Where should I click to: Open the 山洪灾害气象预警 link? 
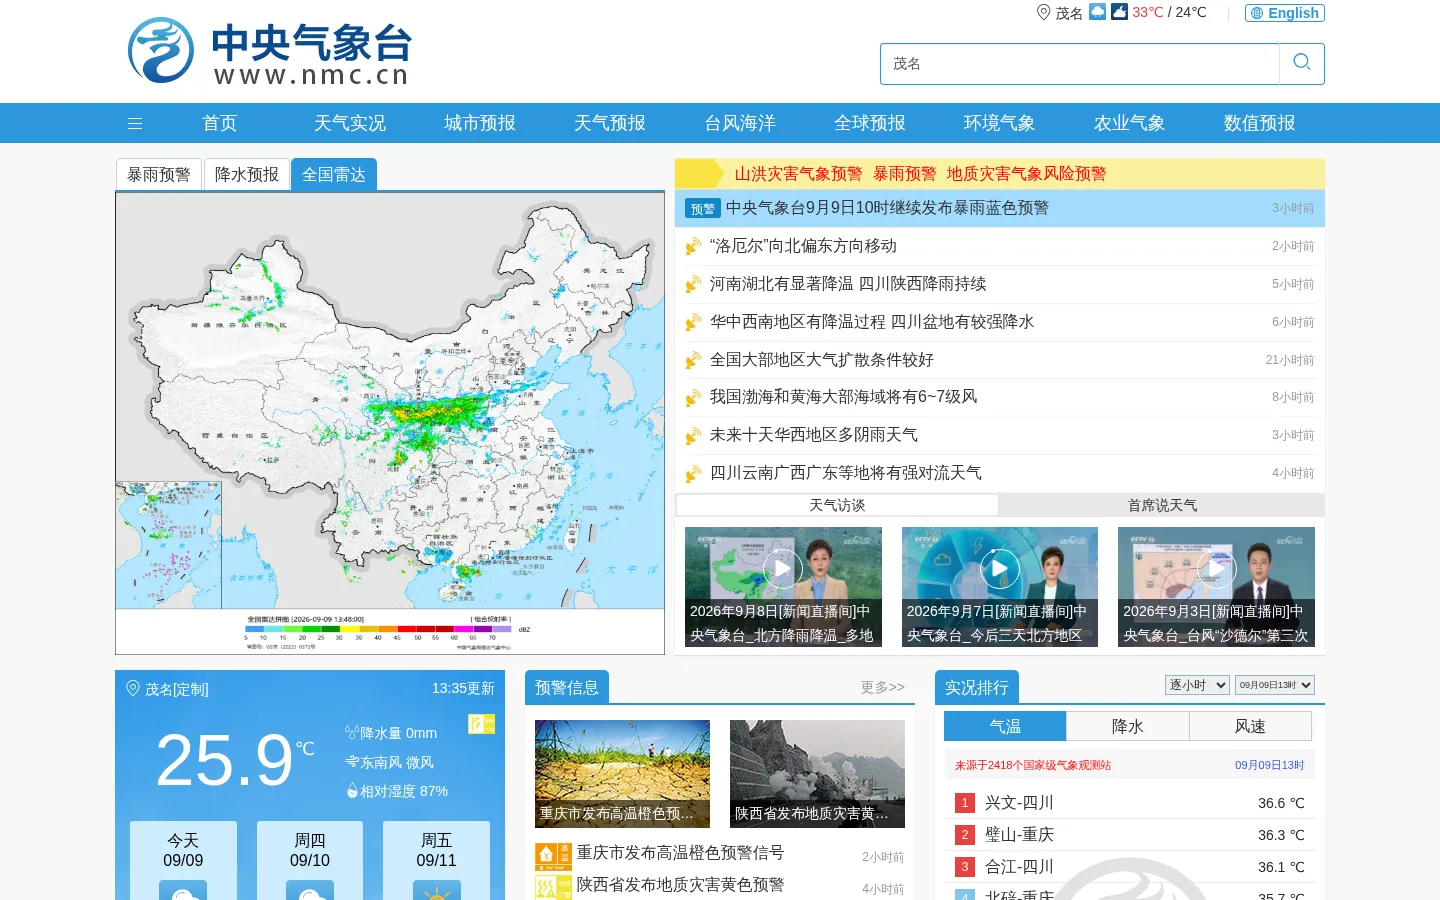(x=799, y=174)
